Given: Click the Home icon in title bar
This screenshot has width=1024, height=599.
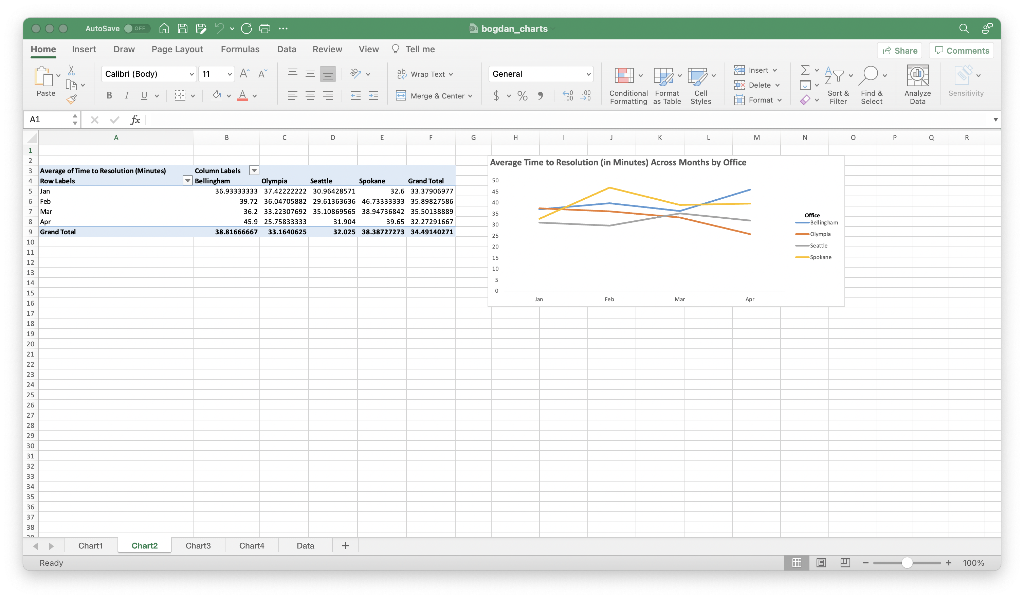Looking at the screenshot, I should (165, 28).
